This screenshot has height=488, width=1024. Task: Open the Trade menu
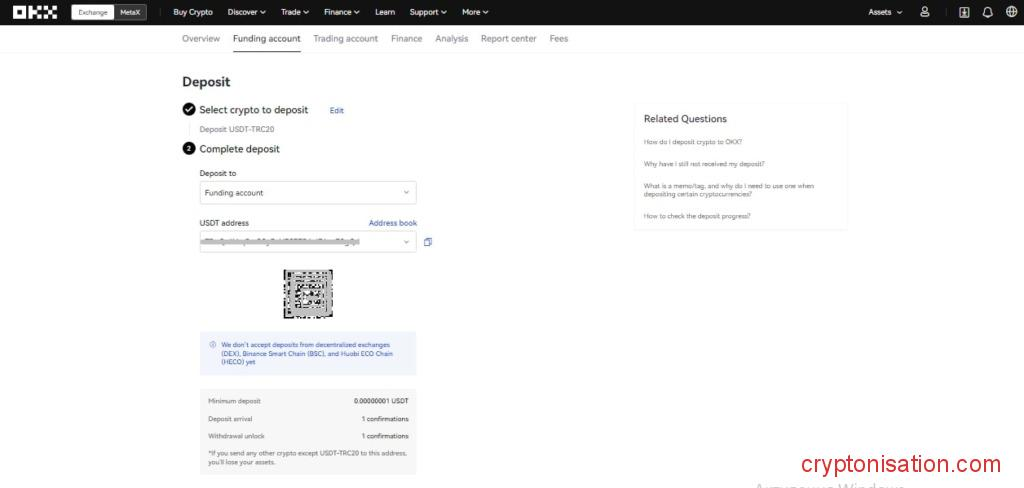click(295, 12)
